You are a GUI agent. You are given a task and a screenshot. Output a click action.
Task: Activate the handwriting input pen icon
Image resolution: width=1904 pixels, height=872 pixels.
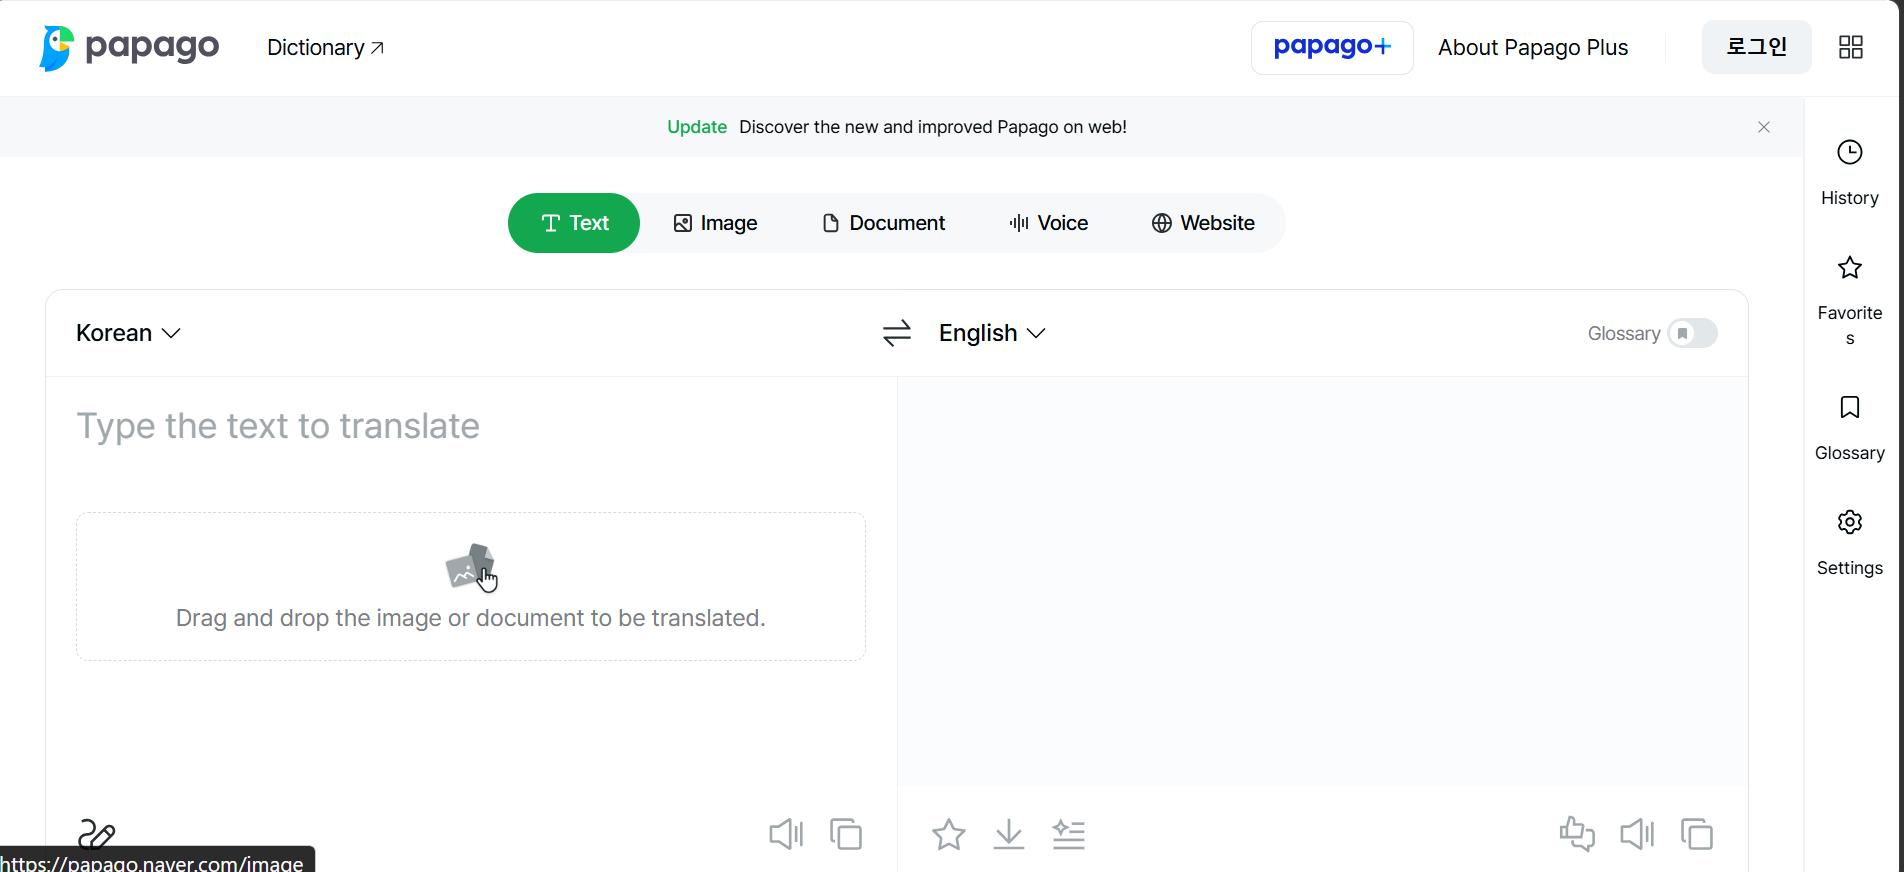(x=97, y=835)
